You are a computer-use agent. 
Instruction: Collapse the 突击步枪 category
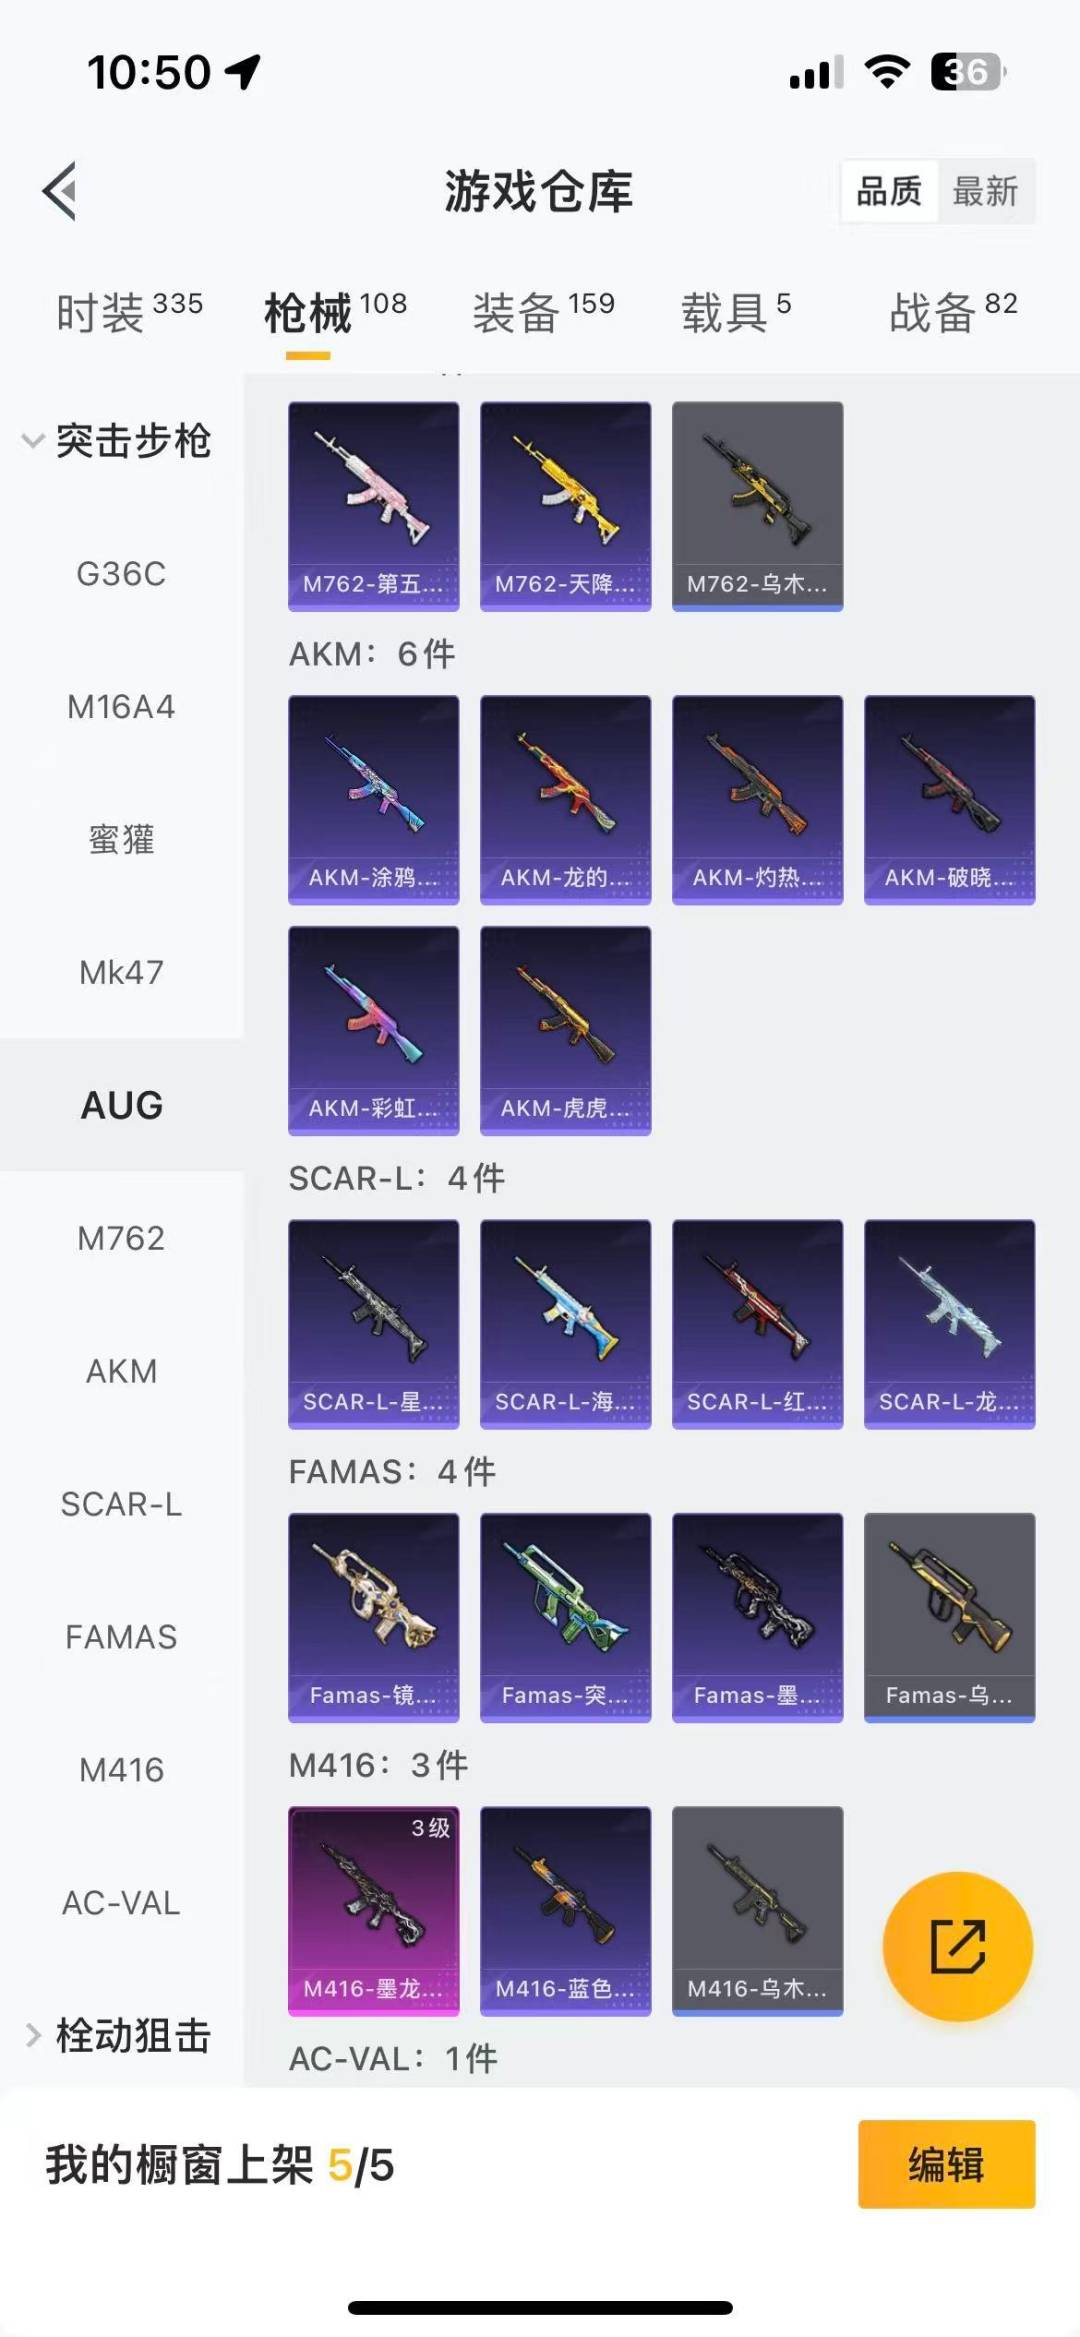point(118,441)
